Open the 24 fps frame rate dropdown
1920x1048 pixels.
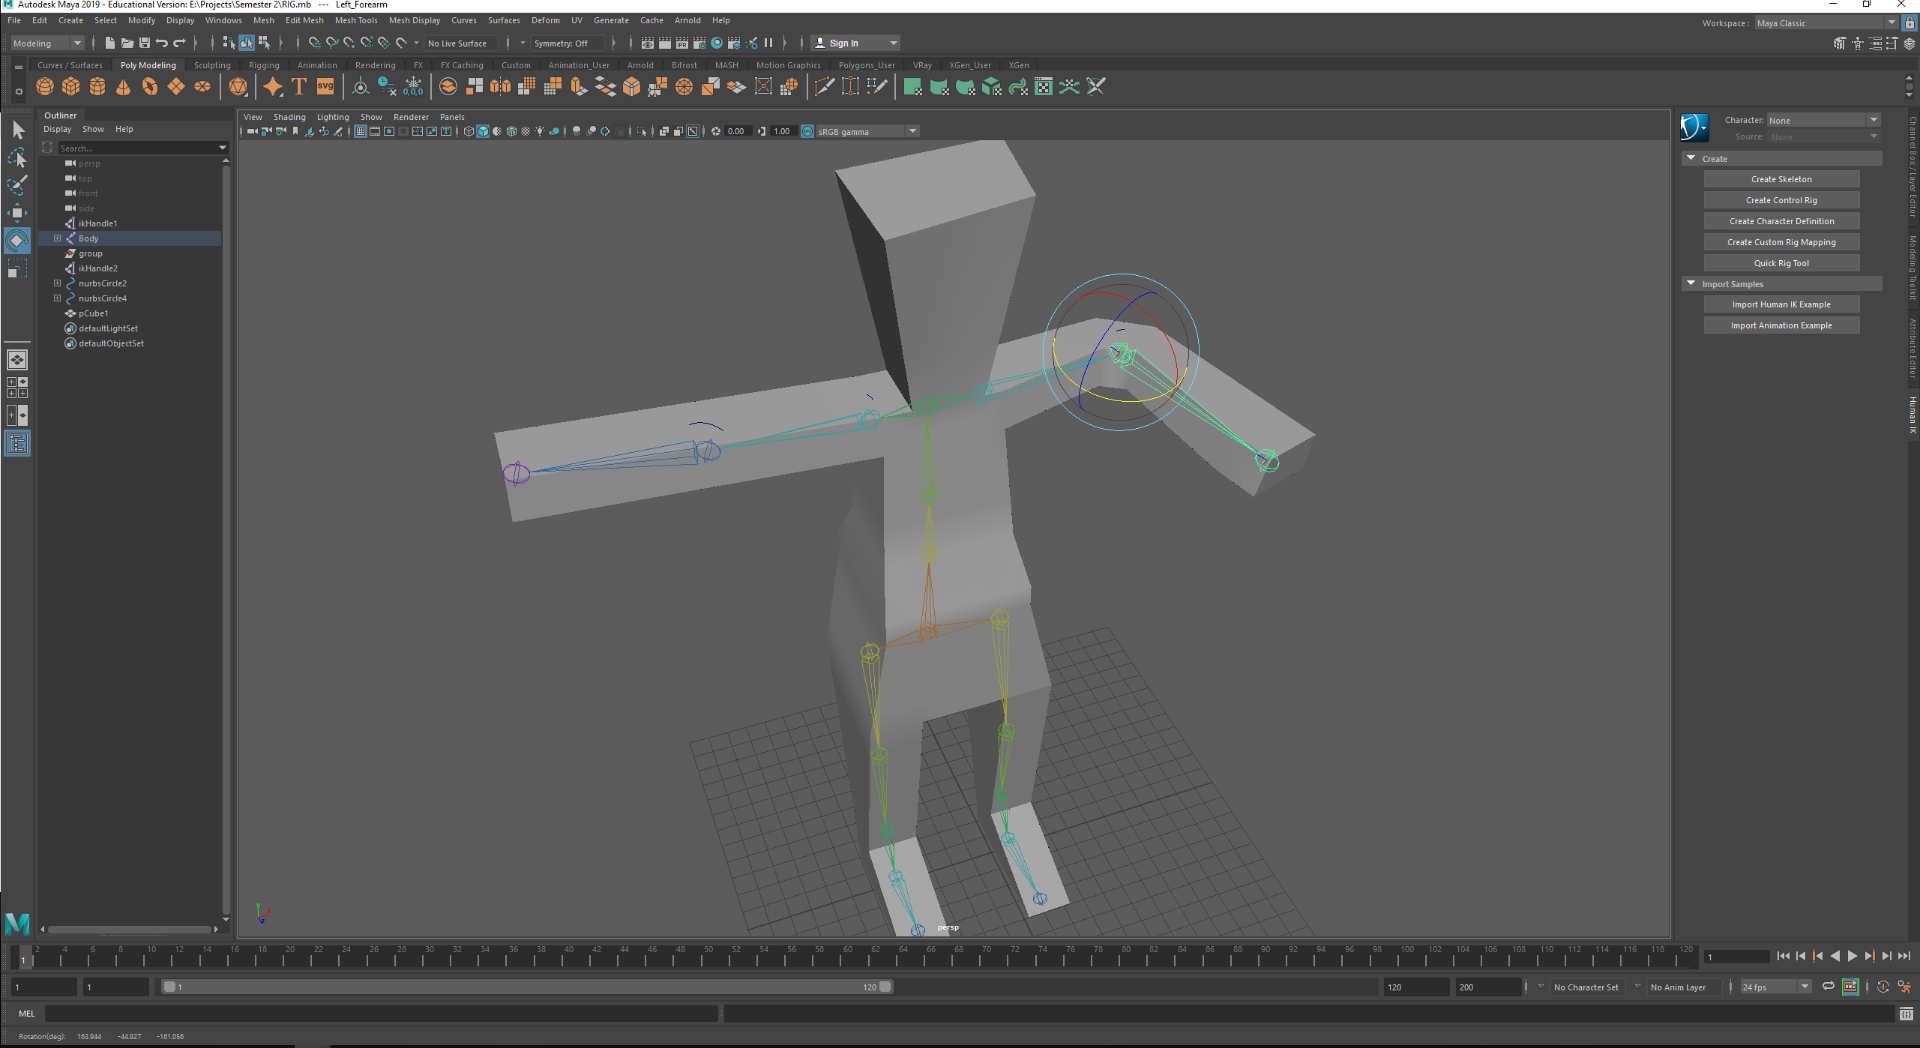tap(1775, 987)
